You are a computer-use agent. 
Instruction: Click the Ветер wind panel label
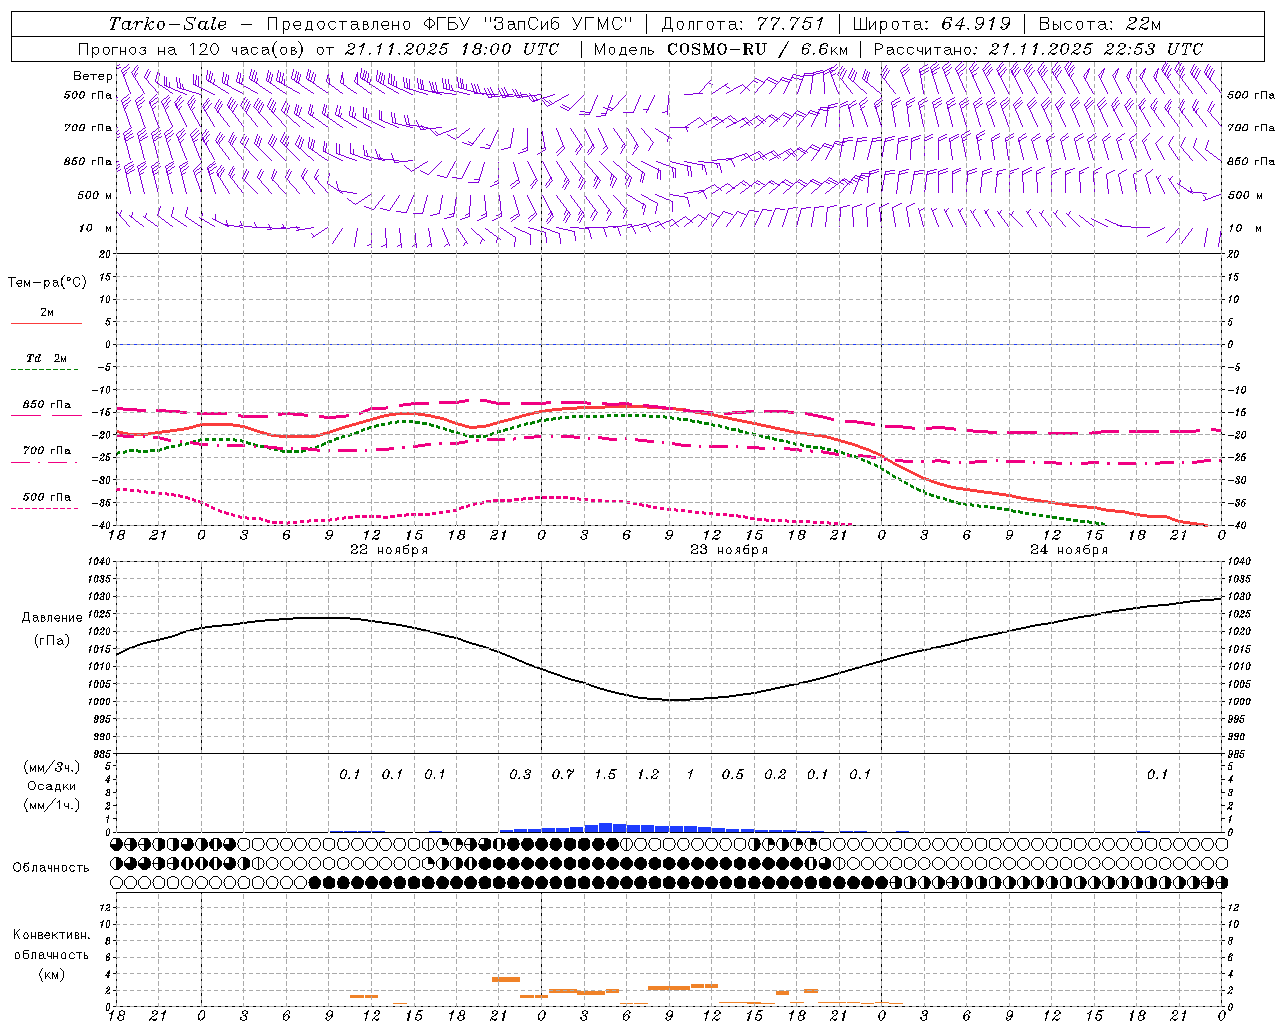click(x=92, y=76)
